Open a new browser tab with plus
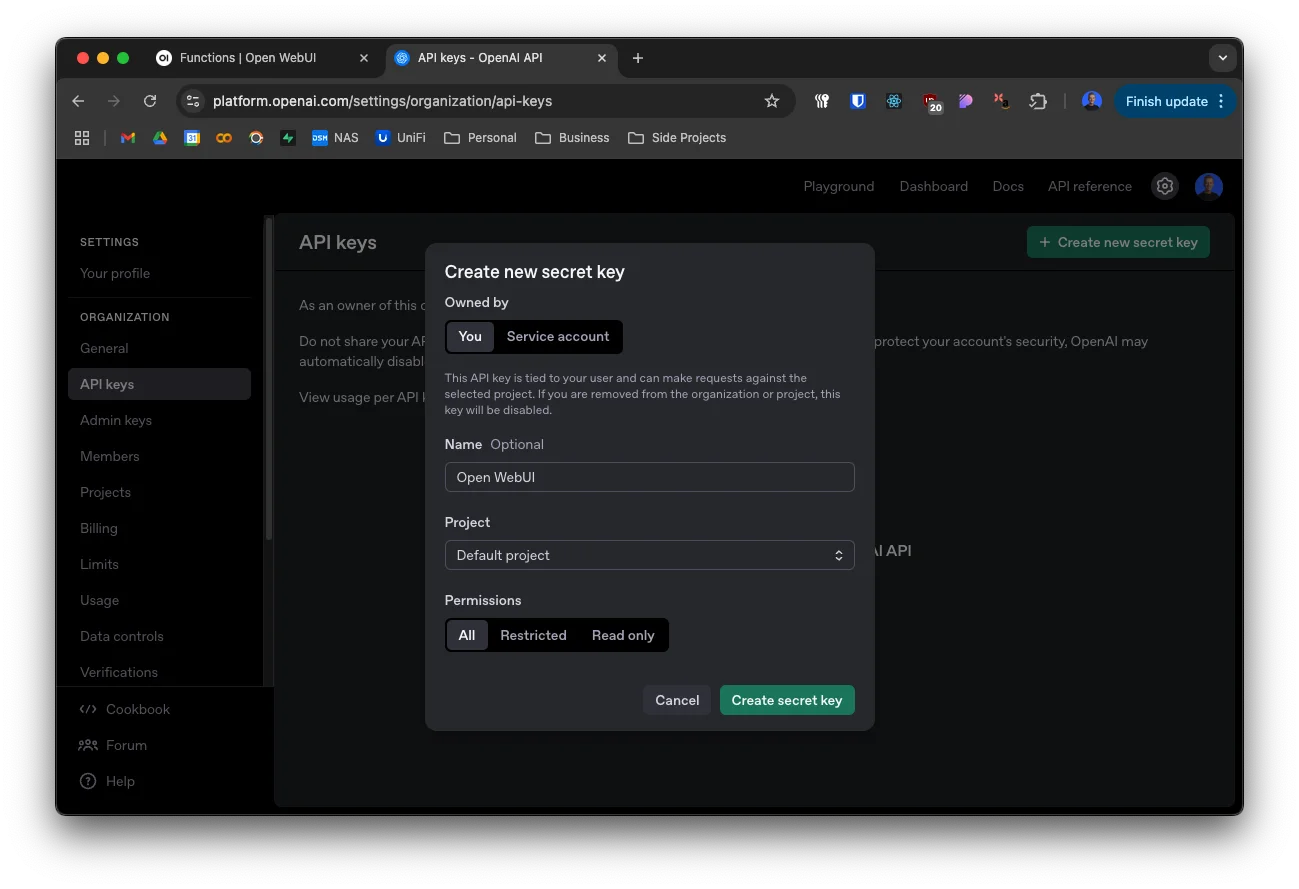Viewport: 1299px width, 889px height. [x=638, y=58]
